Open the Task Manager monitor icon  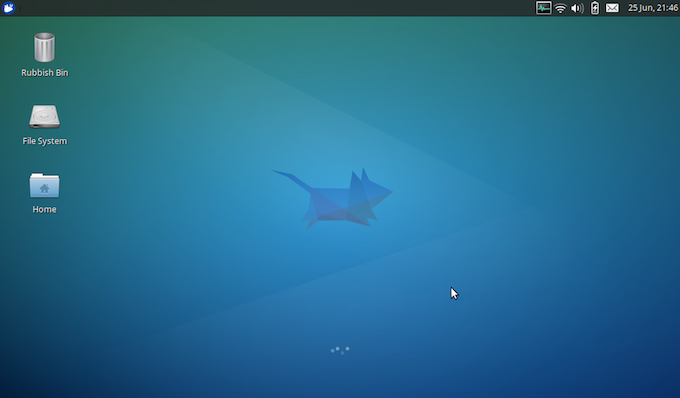click(x=543, y=8)
